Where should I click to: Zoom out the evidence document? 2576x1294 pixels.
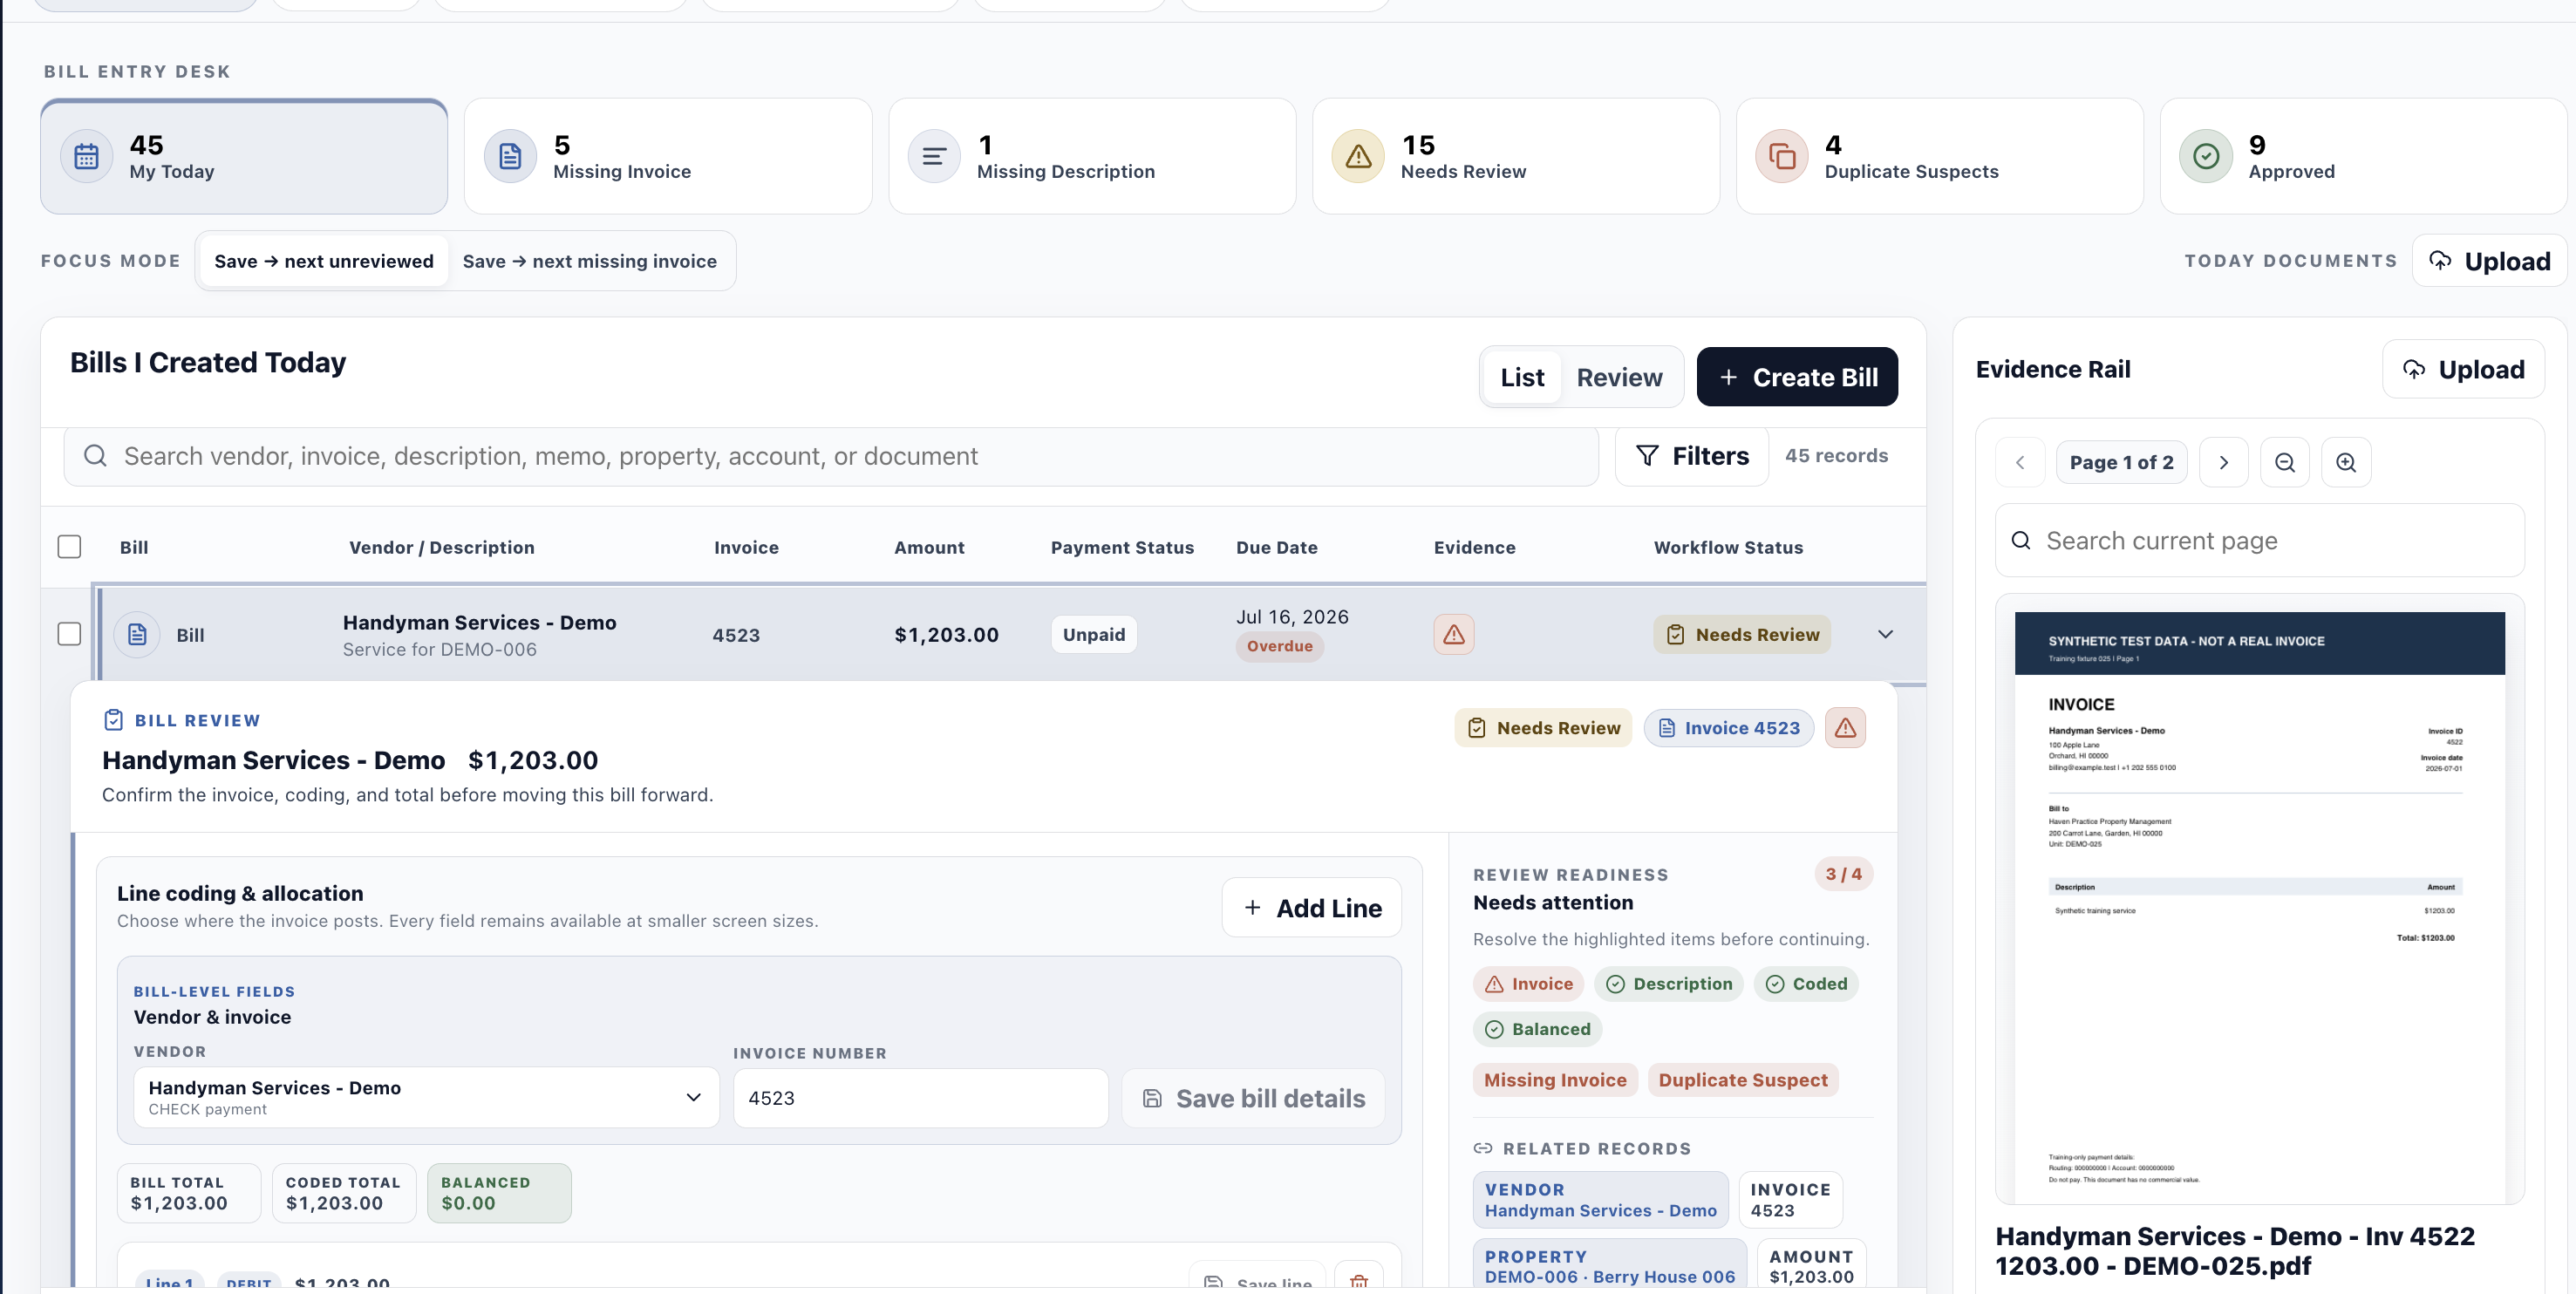[x=2285, y=462]
